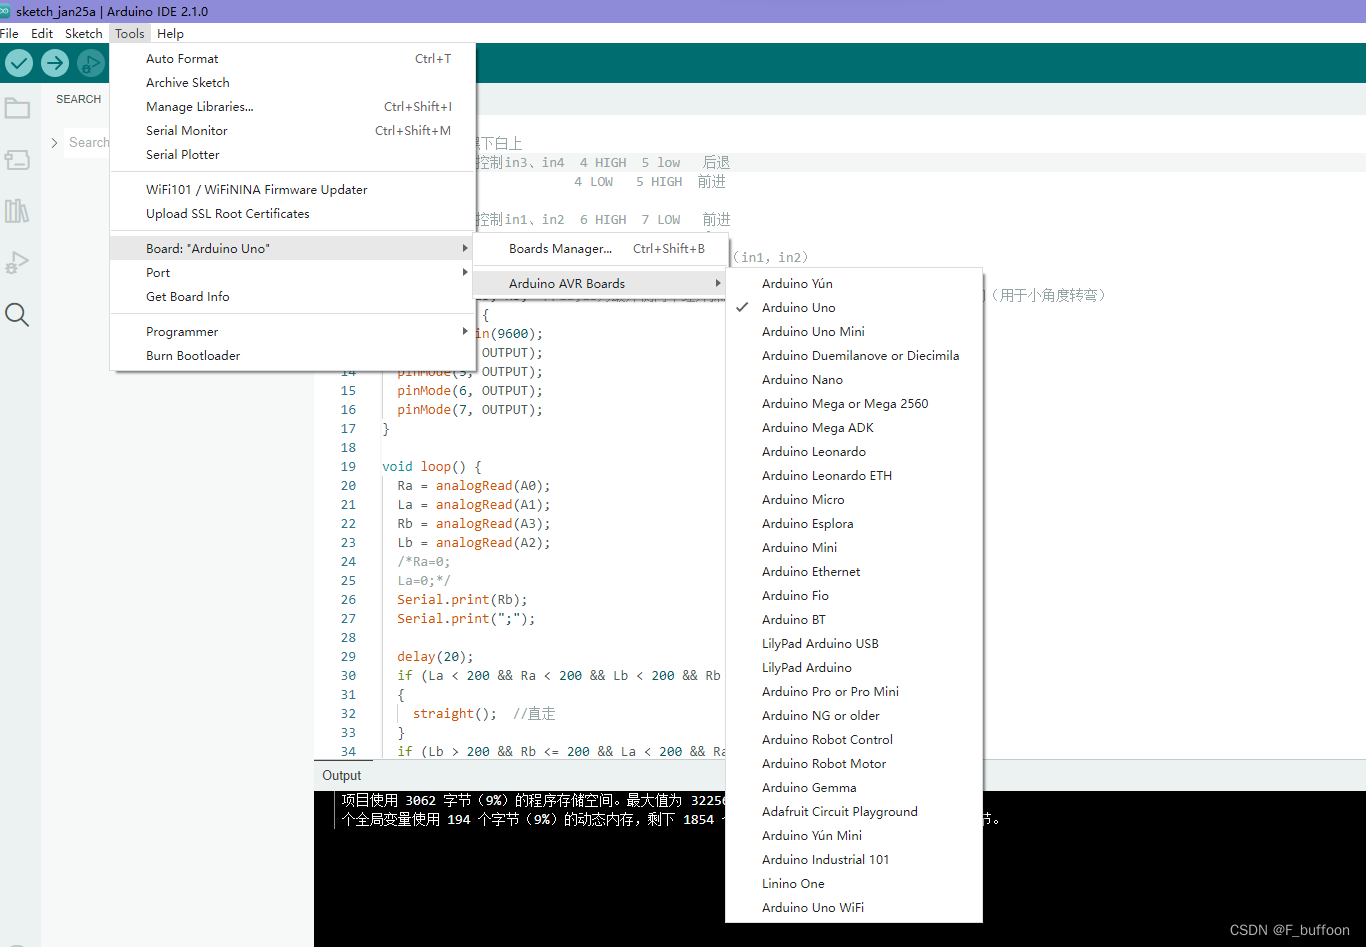
Task: Select the plain LilyPad Arduino entry
Action: tap(854, 667)
